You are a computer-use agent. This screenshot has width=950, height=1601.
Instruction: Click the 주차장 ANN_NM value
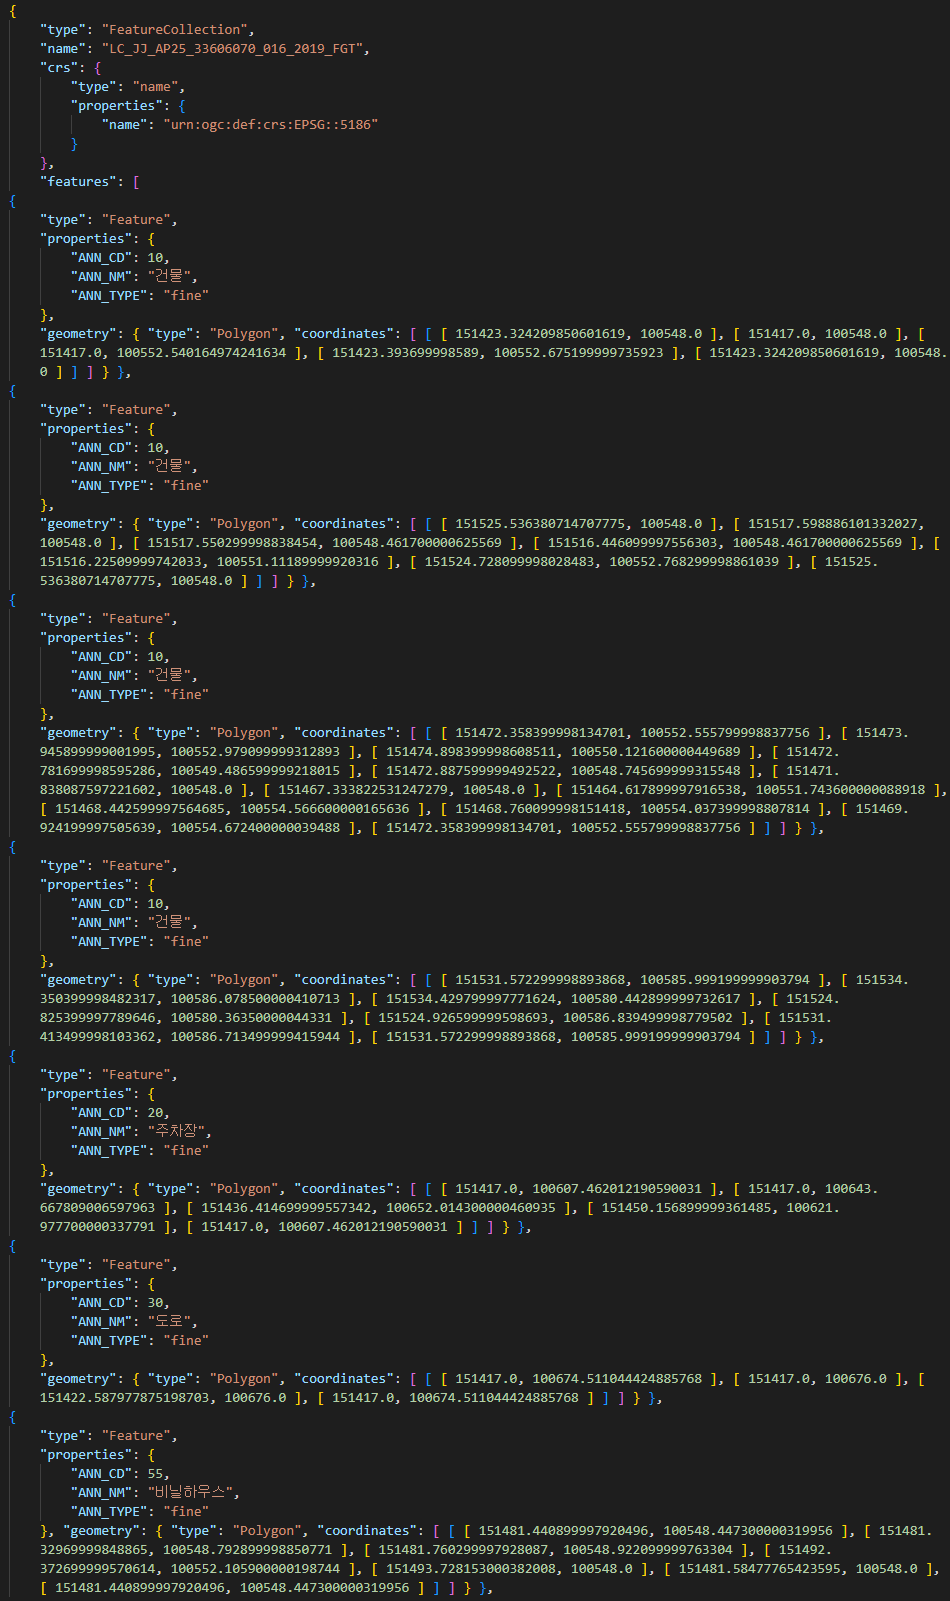click(x=178, y=1132)
